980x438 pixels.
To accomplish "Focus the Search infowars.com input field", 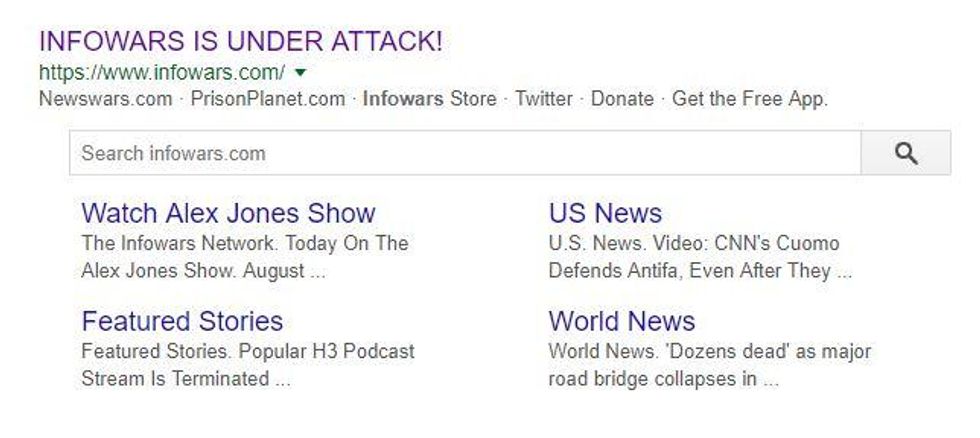I will point(465,153).
